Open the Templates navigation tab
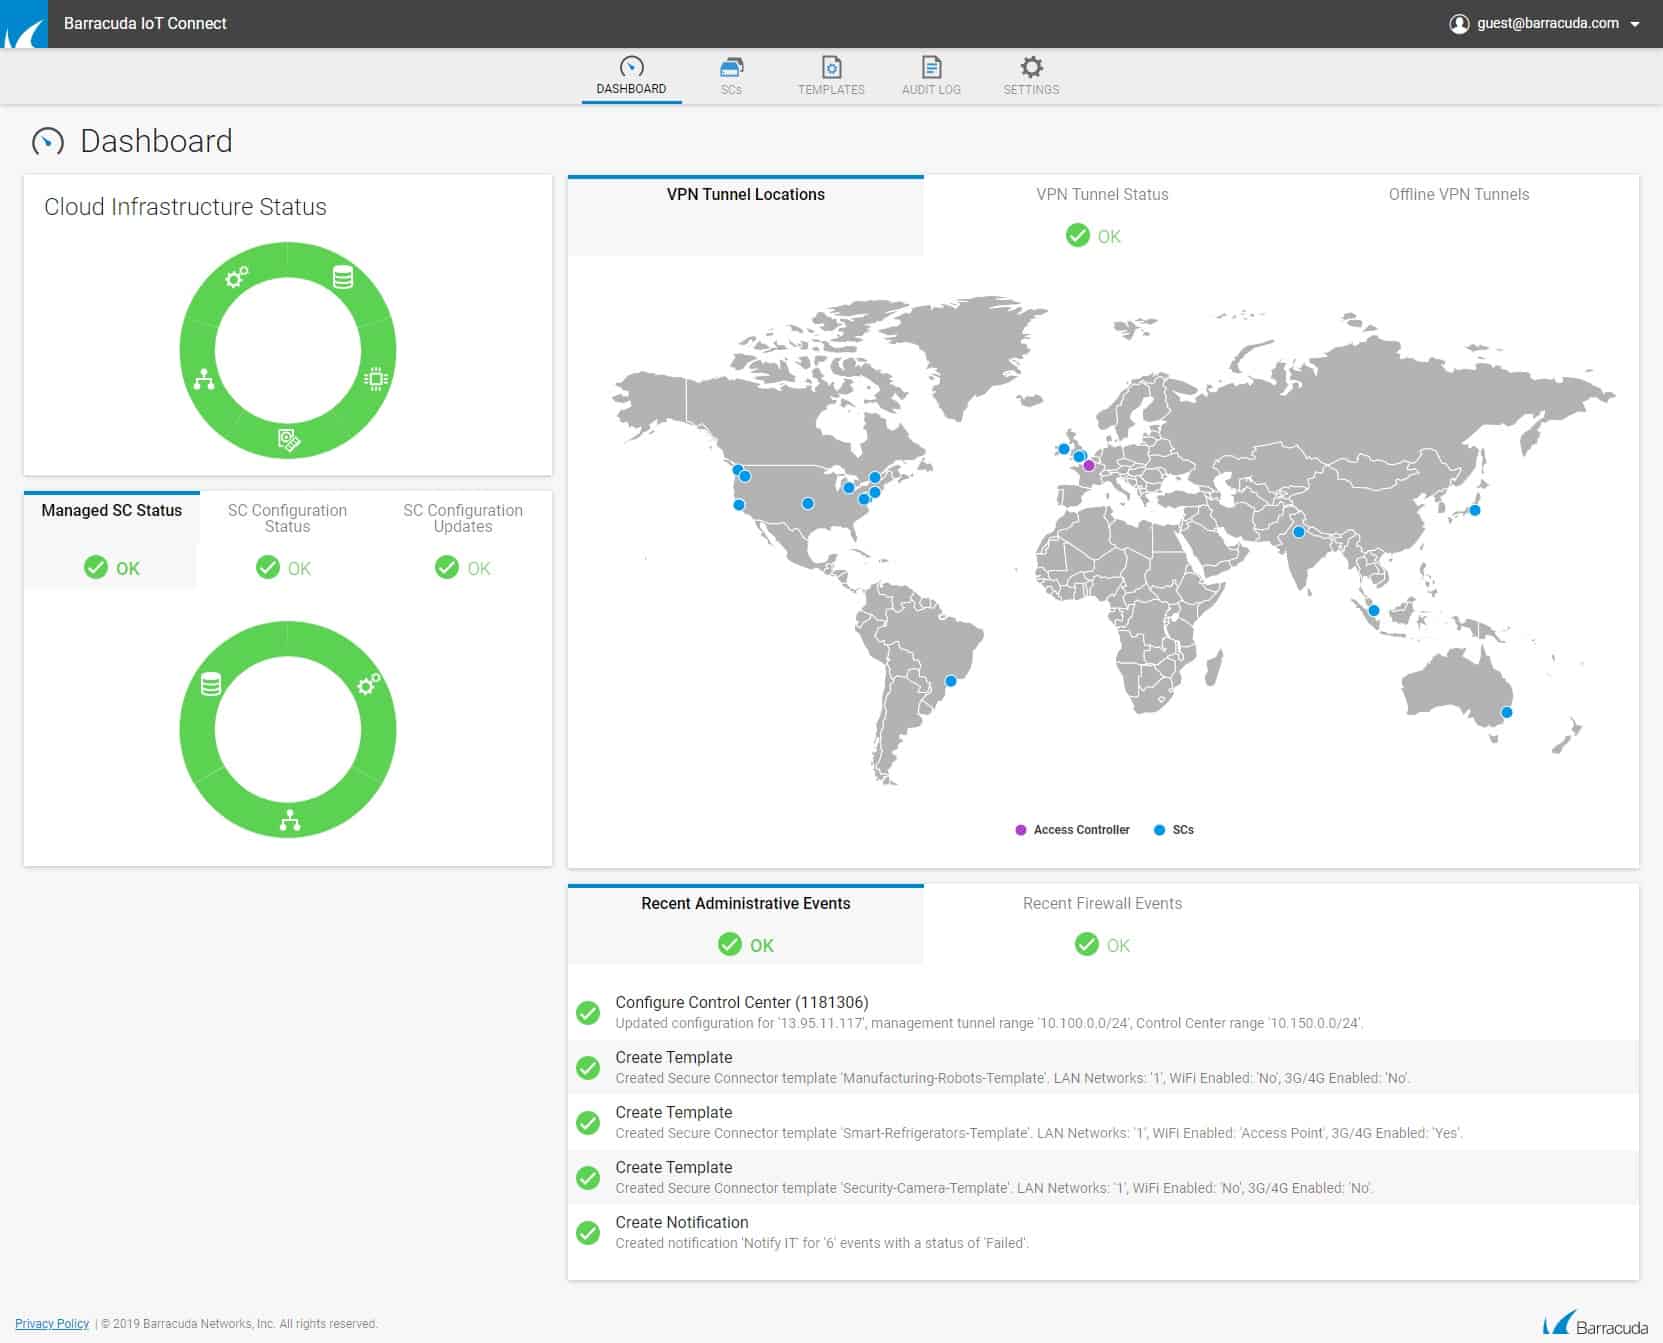The image size is (1663, 1343). click(831, 76)
